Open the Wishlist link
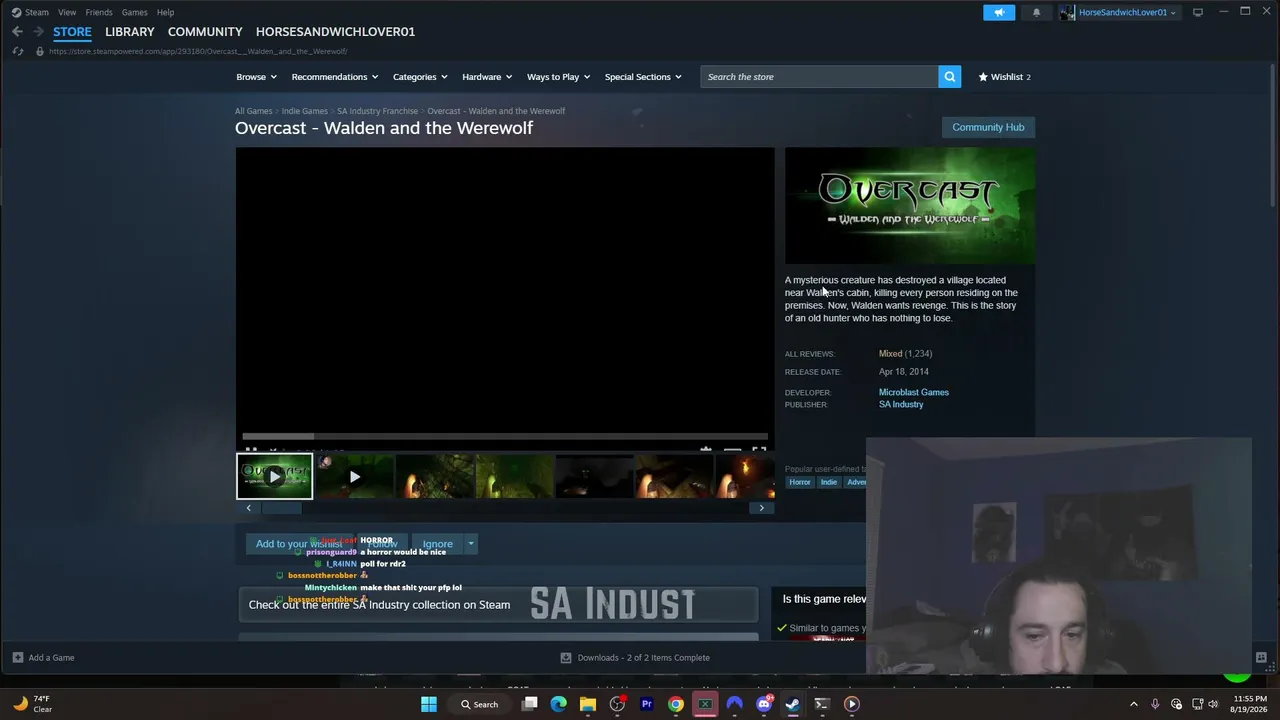1280x720 pixels. coord(1005,77)
